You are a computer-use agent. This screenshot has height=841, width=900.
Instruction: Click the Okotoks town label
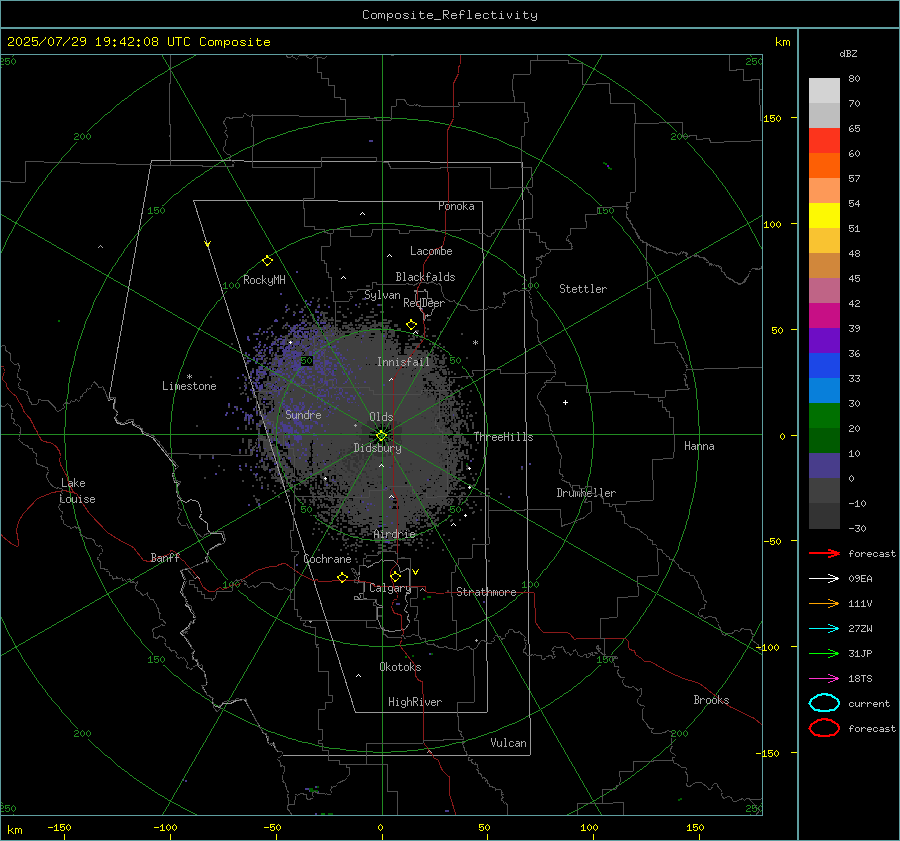click(x=400, y=667)
